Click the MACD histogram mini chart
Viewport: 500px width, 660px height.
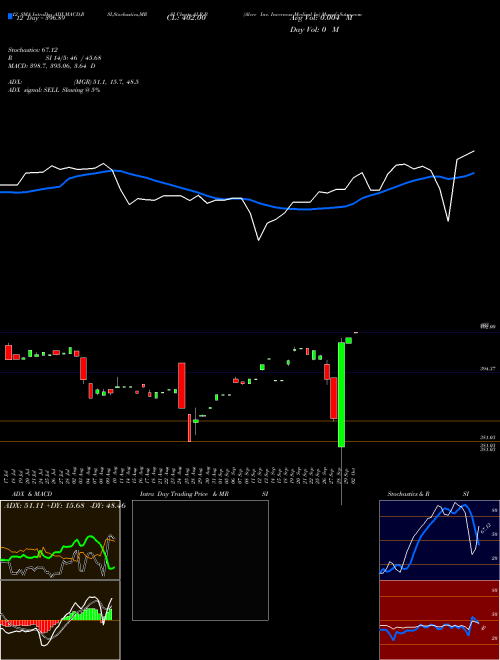60,620
